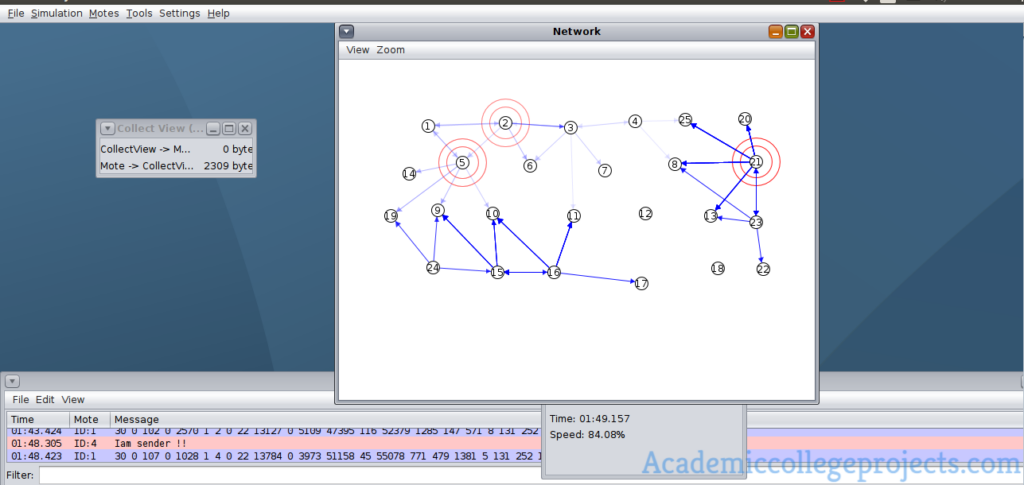The width and height of the screenshot is (1024, 485).
Task: Select mote node 24
Action: 433,268
